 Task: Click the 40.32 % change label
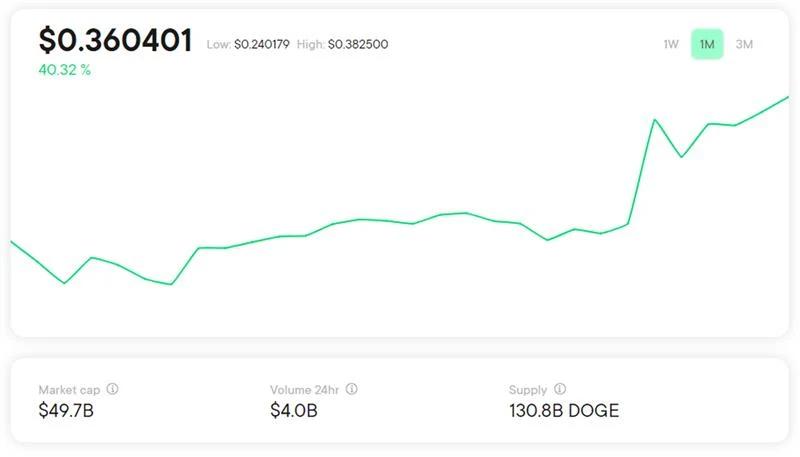click(x=65, y=70)
